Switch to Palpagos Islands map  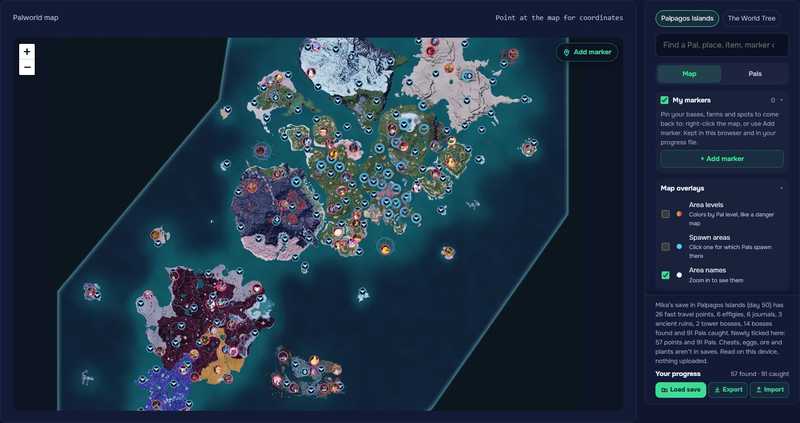(x=687, y=18)
